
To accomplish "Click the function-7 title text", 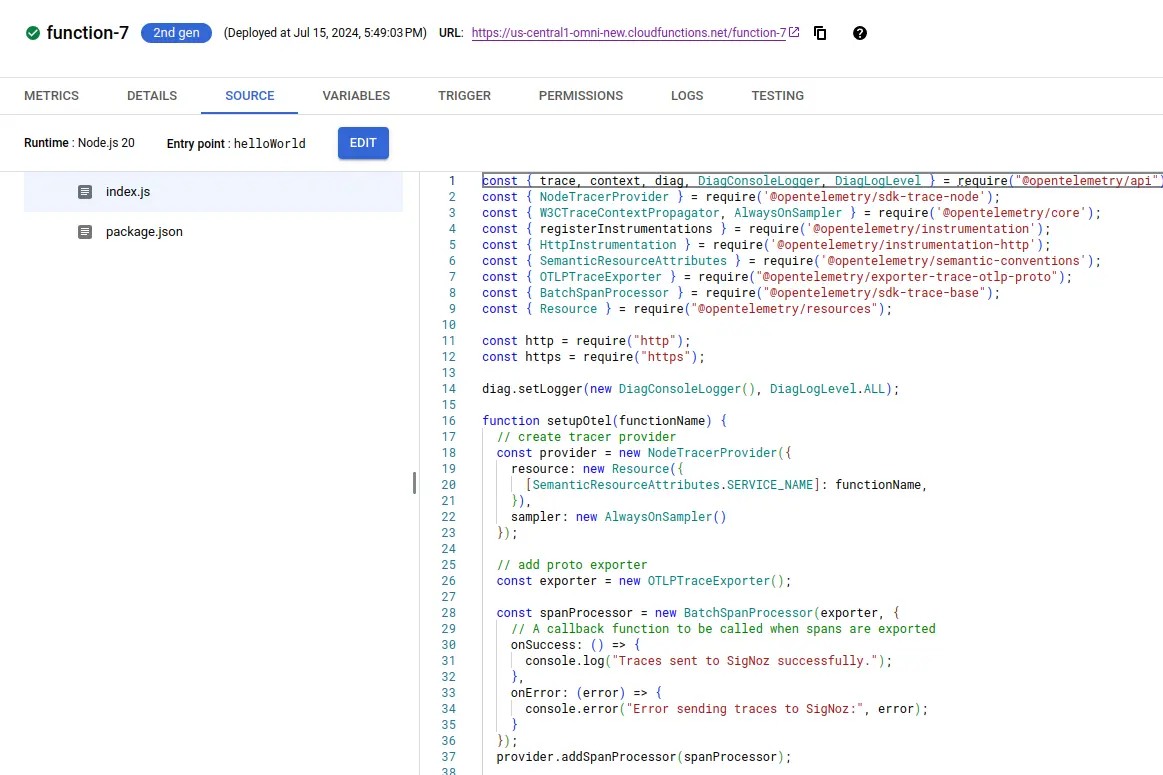I will point(88,33).
